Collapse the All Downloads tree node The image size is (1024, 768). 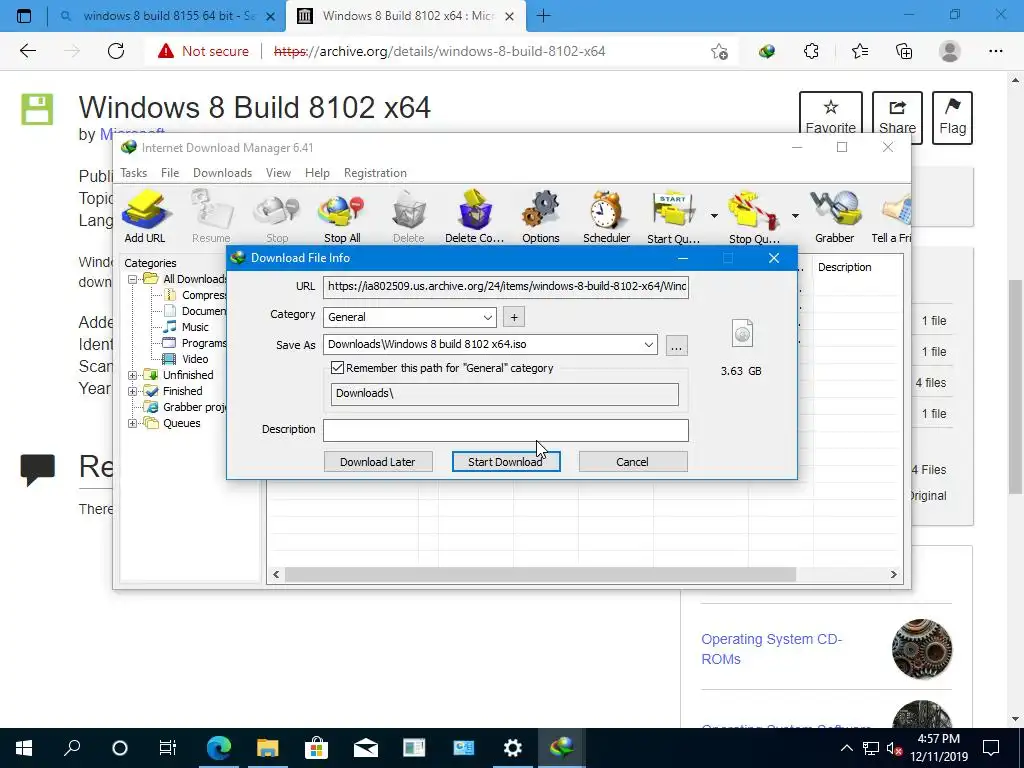pos(133,279)
